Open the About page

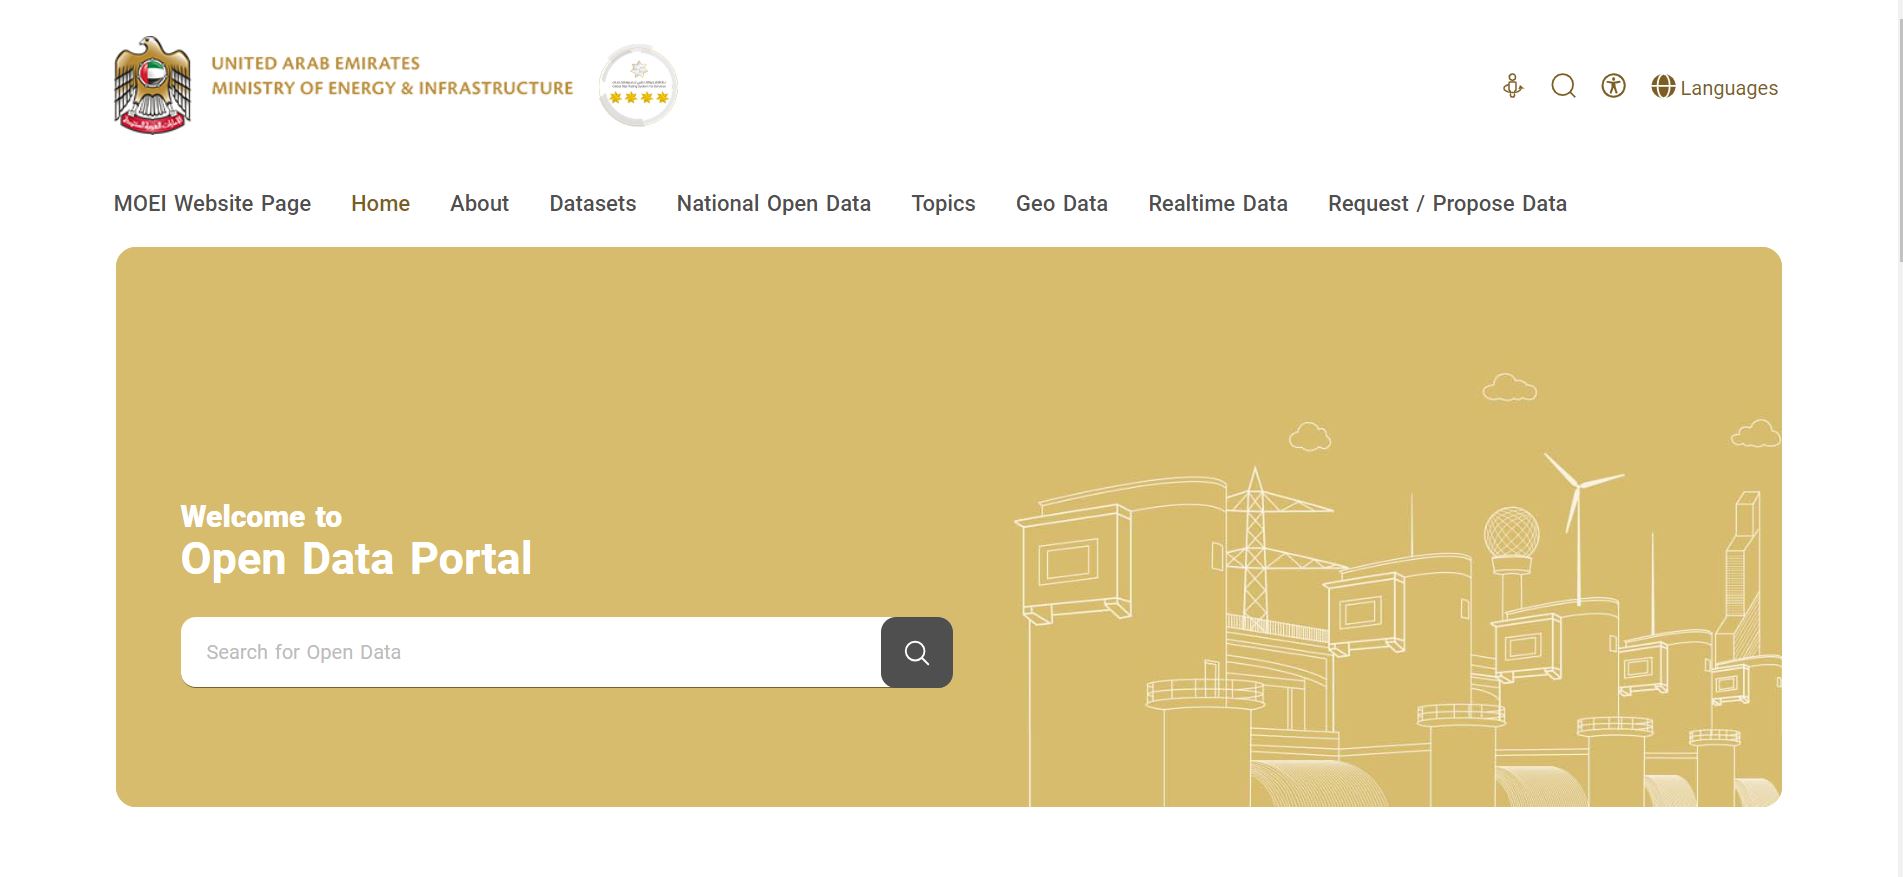click(x=479, y=204)
